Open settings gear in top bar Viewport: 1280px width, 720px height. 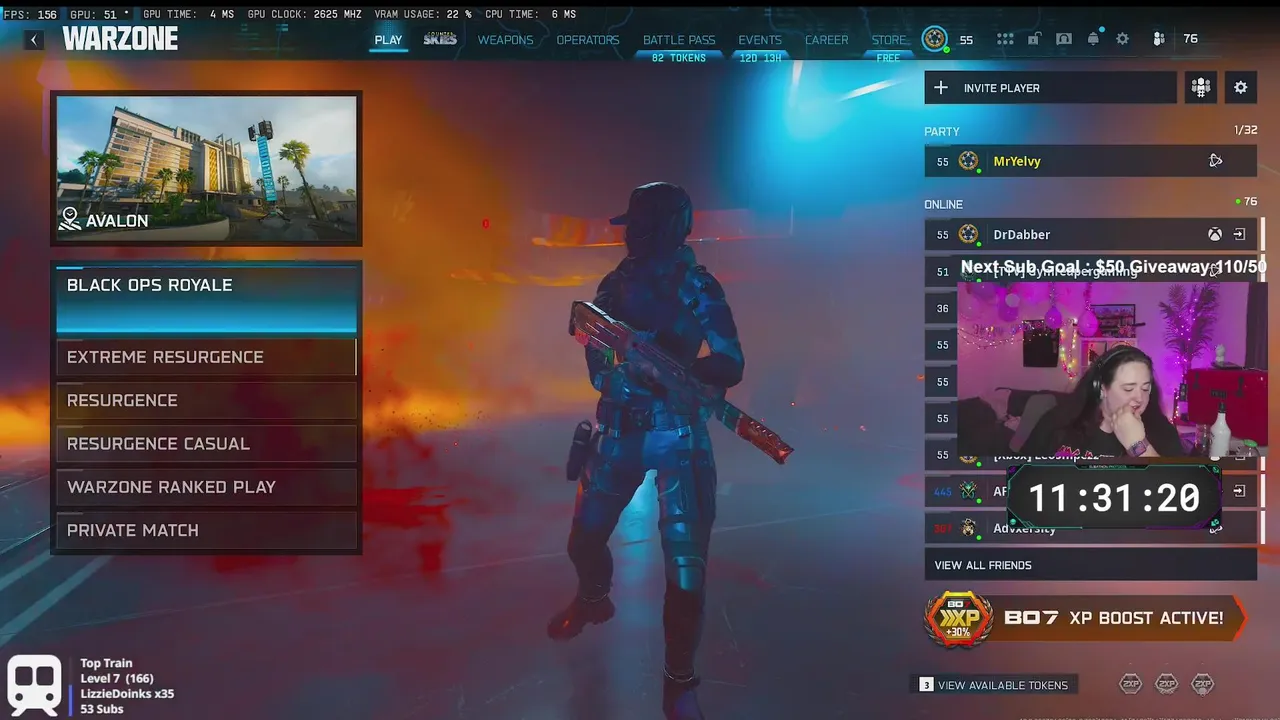click(1122, 39)
